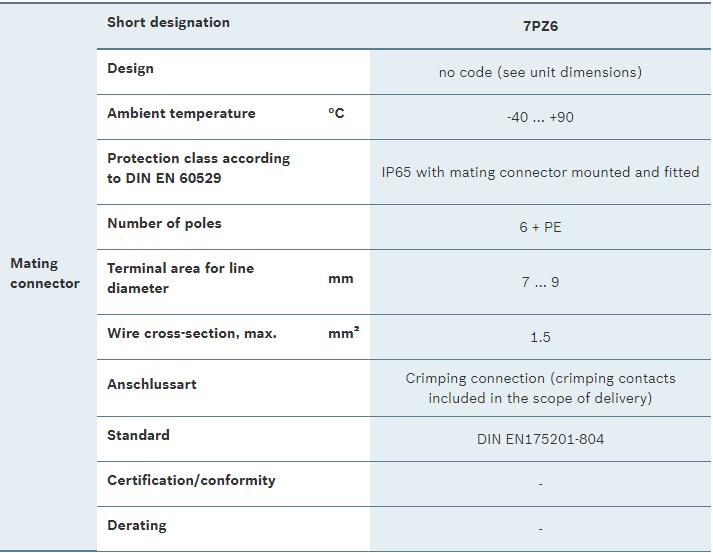Screen dimensions: 713x553
Task: Click 'Terminal area for line diameter' label
Action: pos(180,278)
